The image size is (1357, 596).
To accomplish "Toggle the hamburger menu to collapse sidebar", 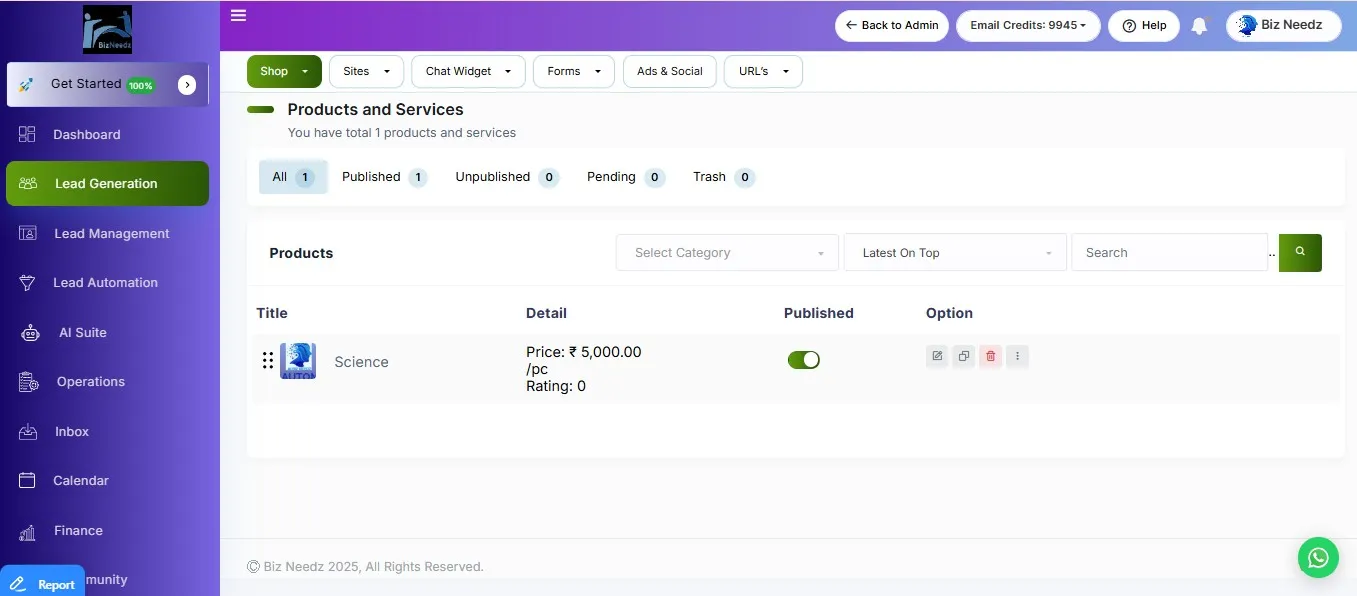I will tap(238, 15).
